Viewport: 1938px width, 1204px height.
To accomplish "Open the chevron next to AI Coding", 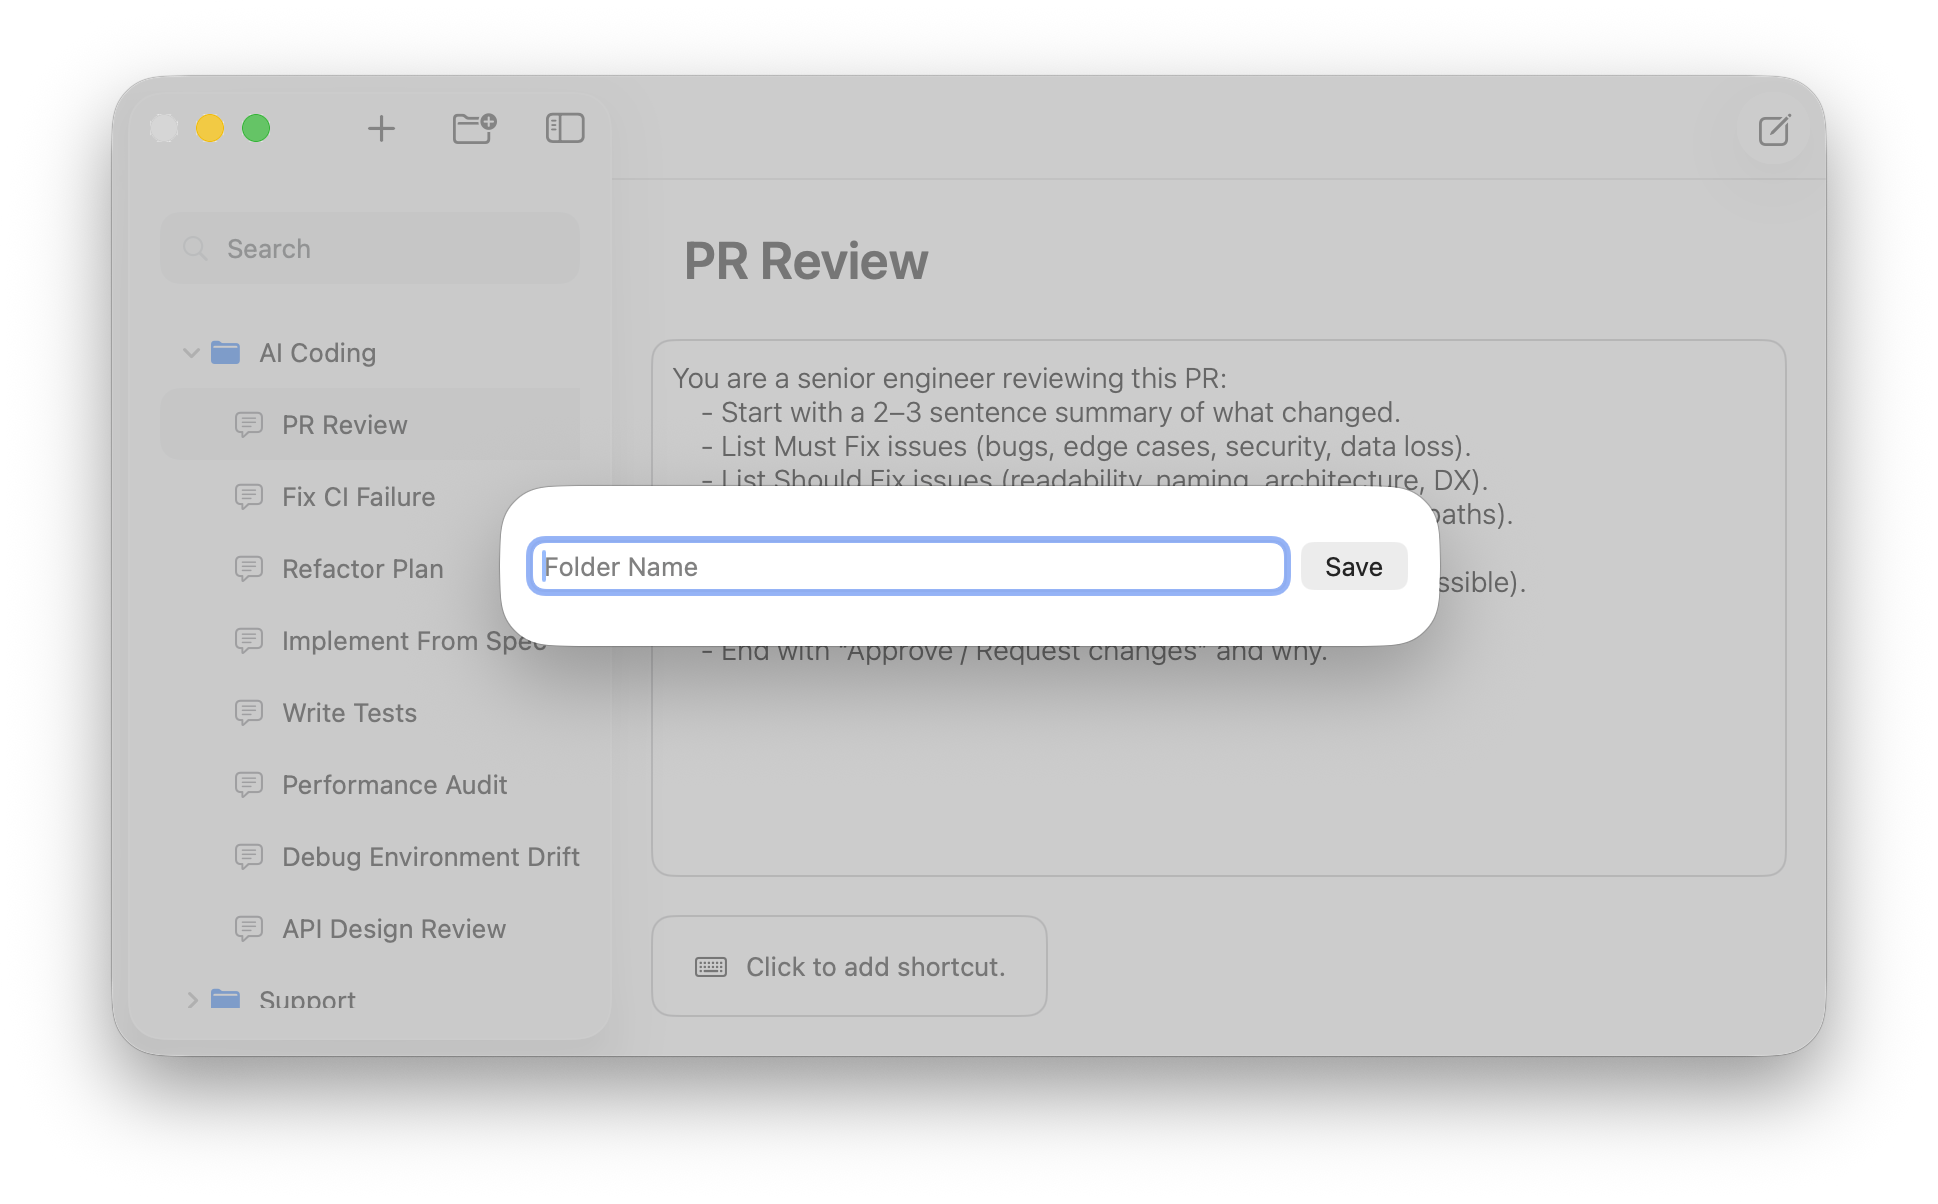I will coord(191,352).
